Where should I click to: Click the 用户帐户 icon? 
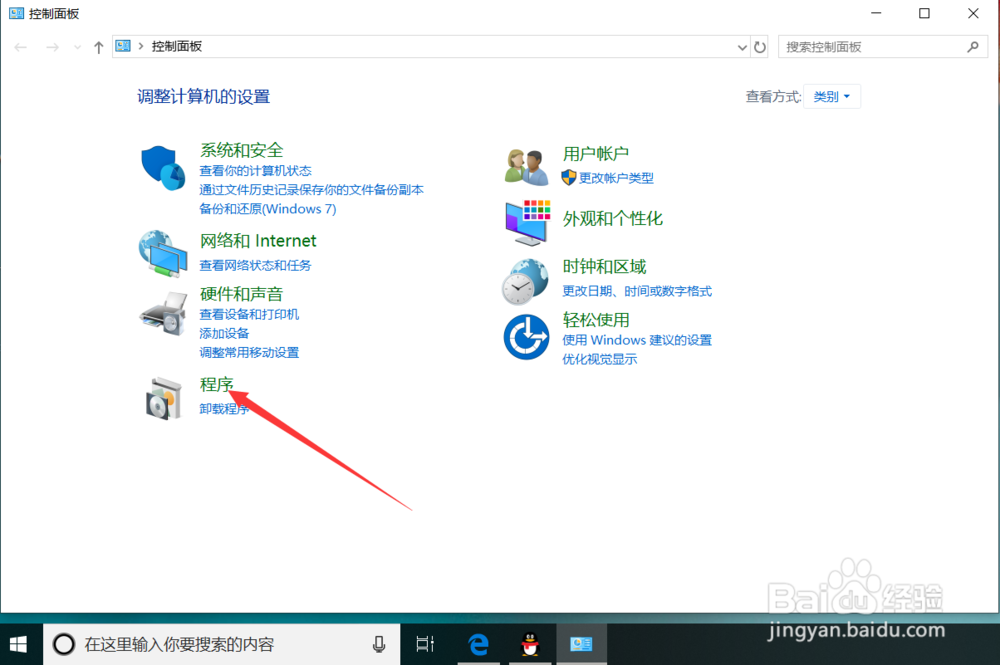pyautogui.click(x=526, y=166)
